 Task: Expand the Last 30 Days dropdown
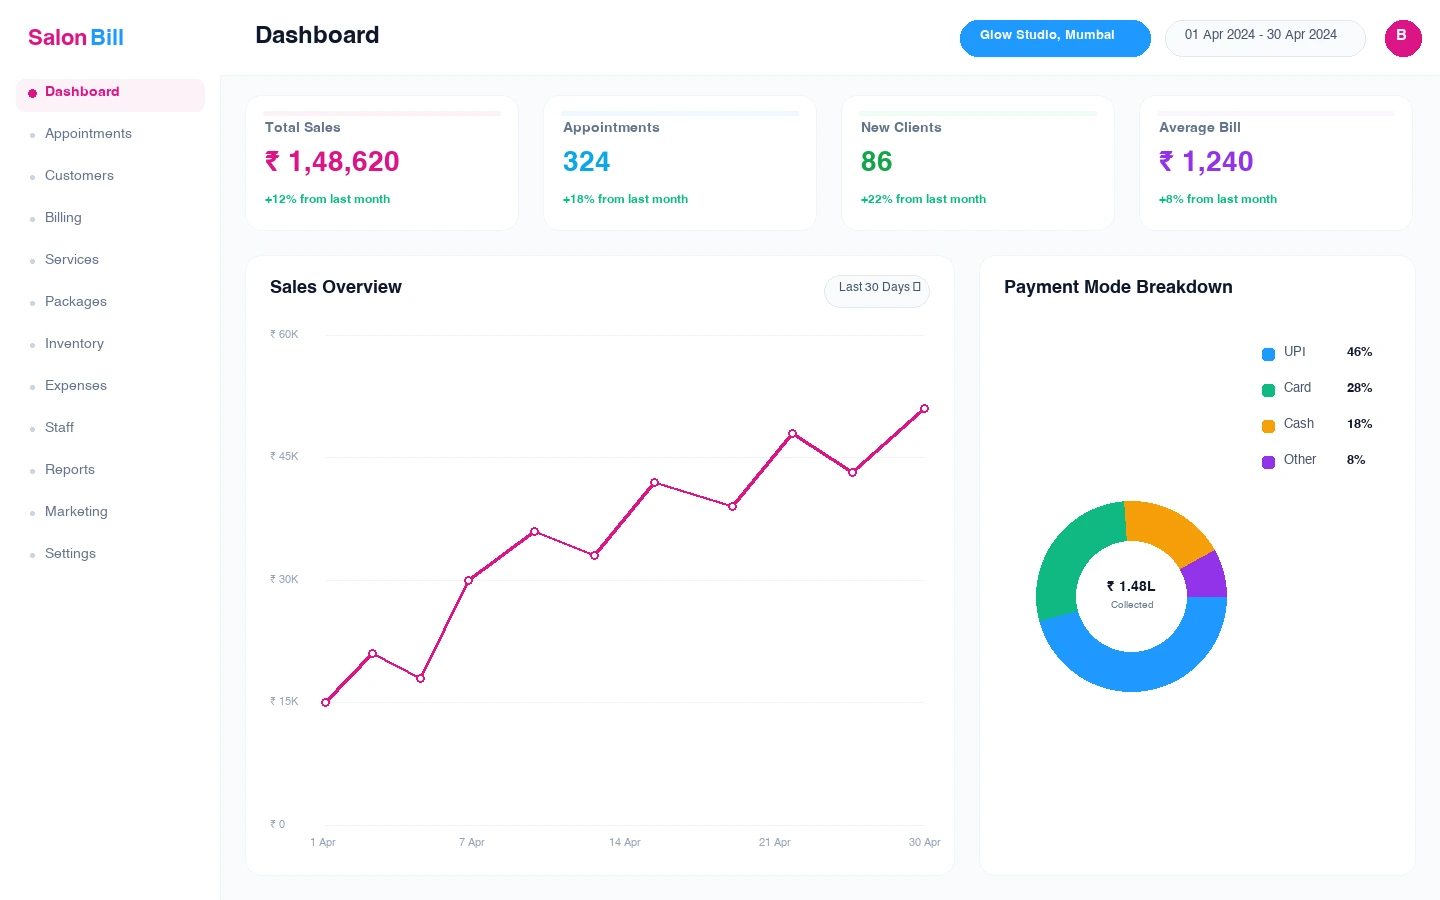coord(877,290)
